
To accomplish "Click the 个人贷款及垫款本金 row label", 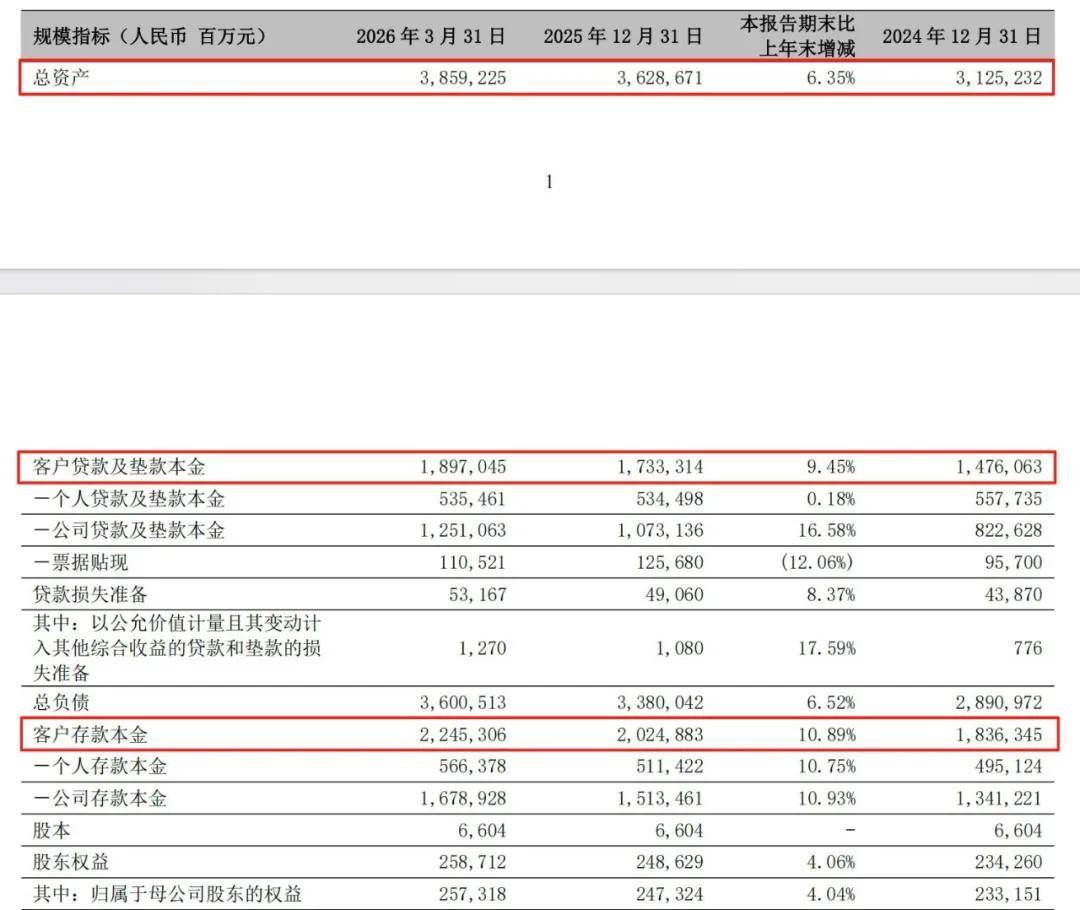I will 129,498.
